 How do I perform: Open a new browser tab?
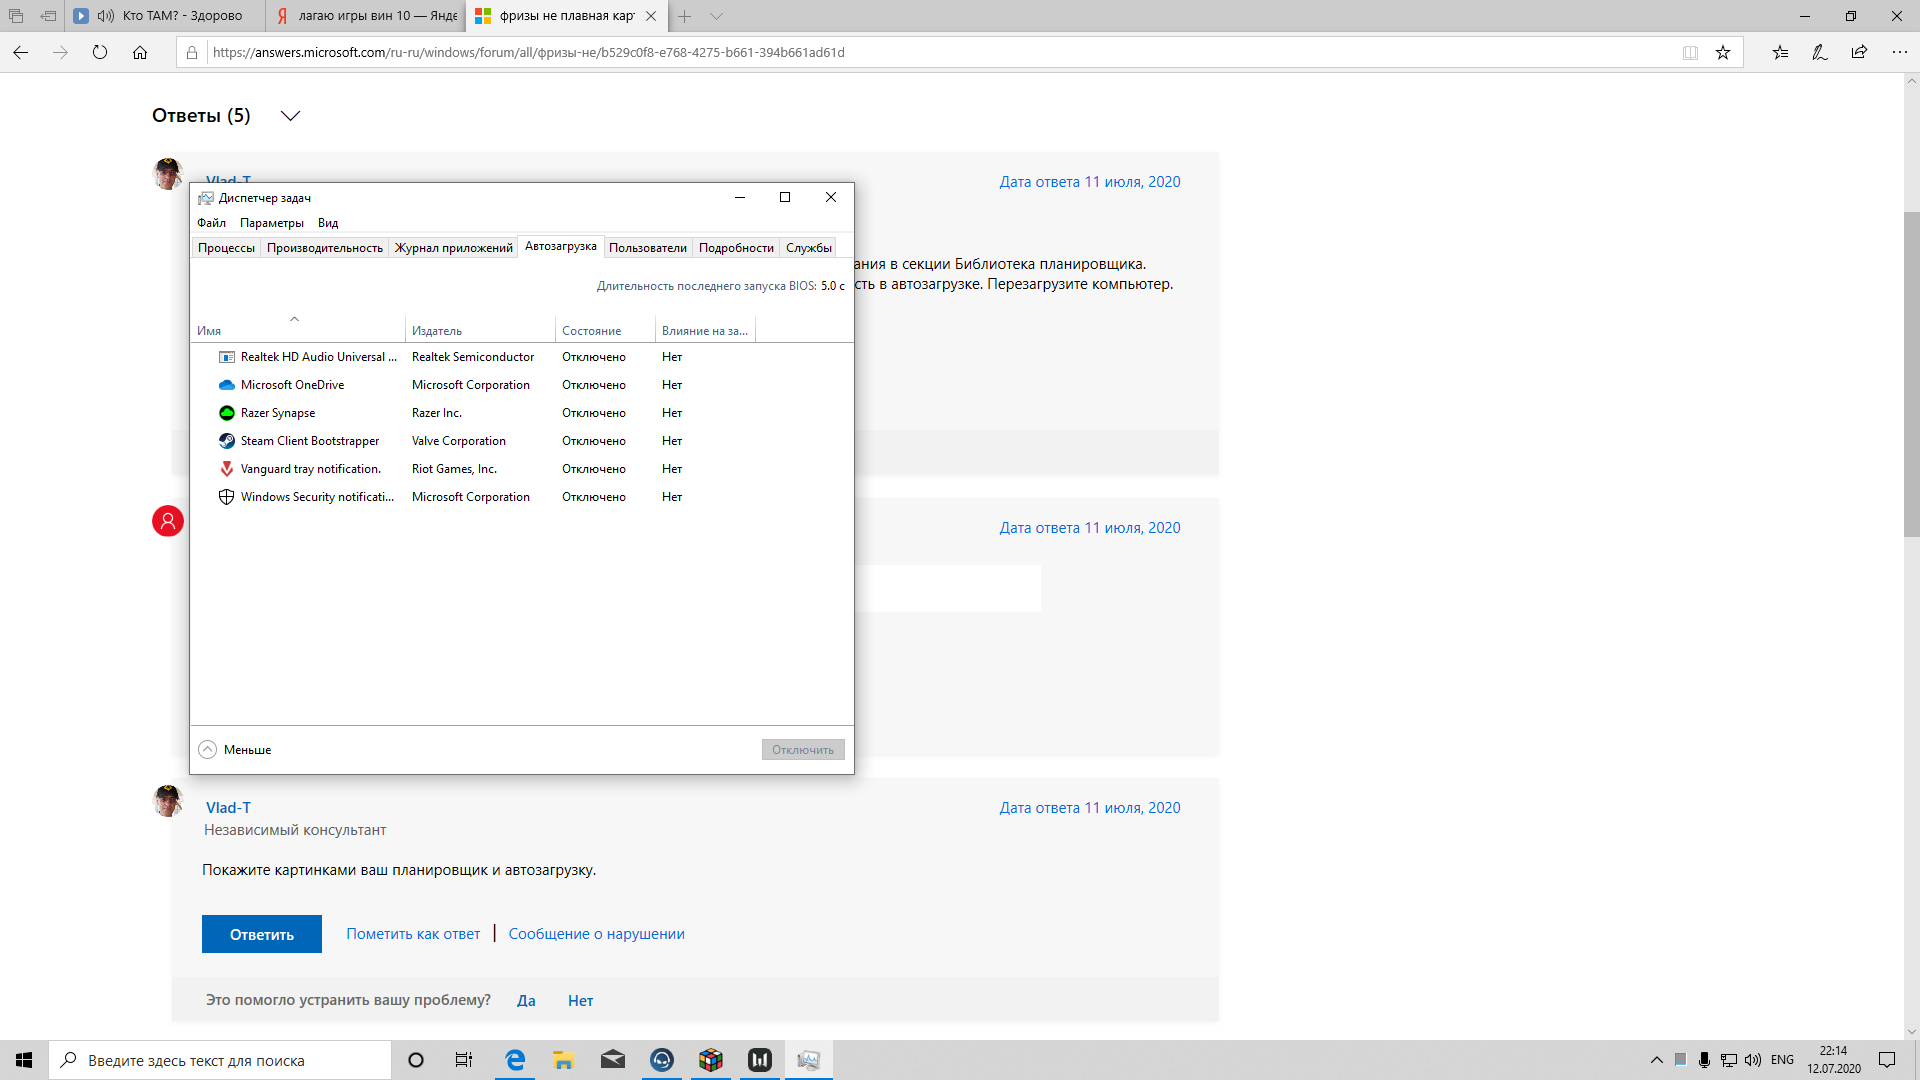pos(685,16)
